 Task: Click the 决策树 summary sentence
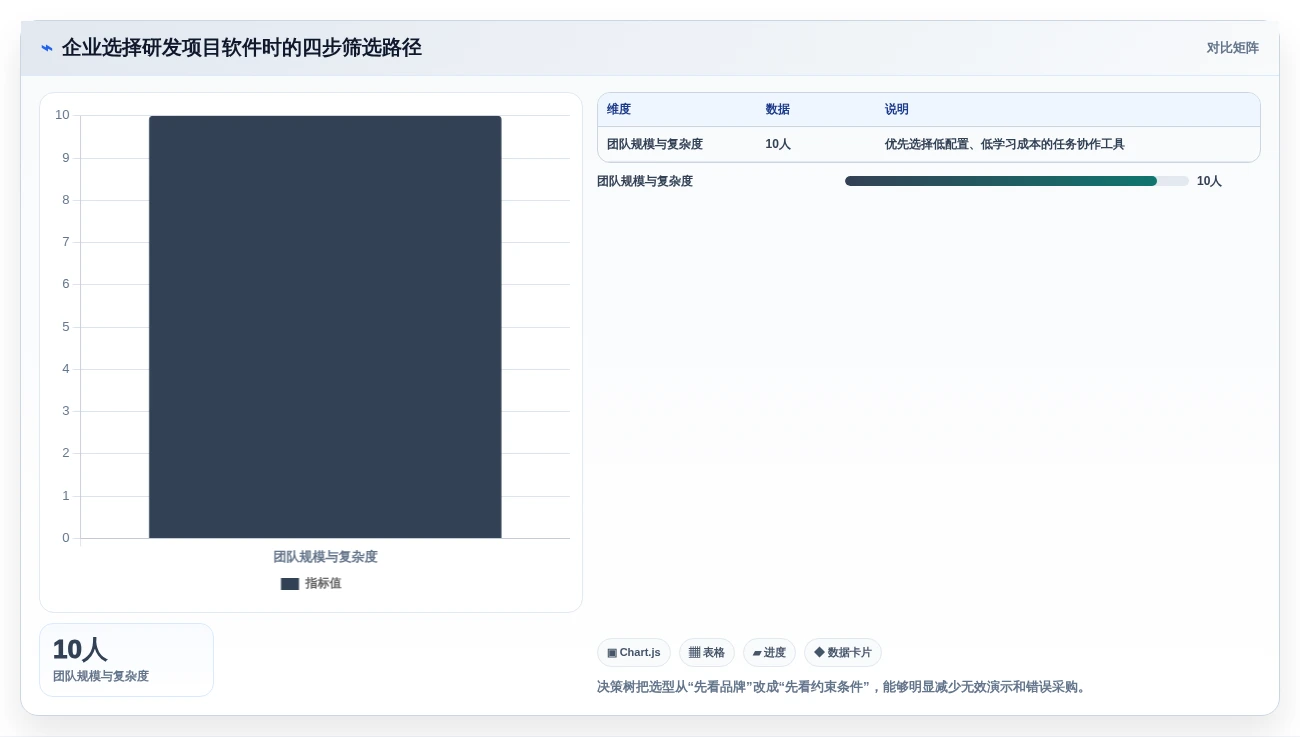click(843, 687)
